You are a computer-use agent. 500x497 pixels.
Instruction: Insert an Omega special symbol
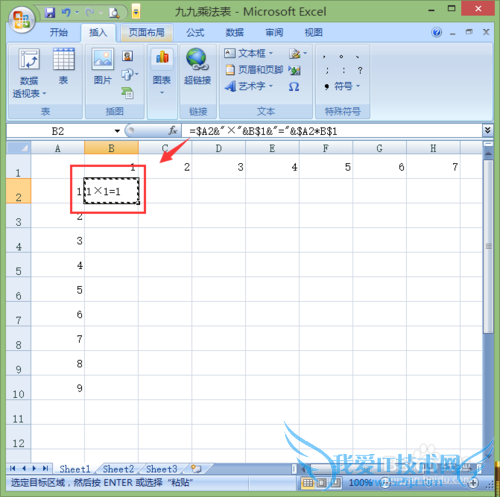click(x=294, y=87)
